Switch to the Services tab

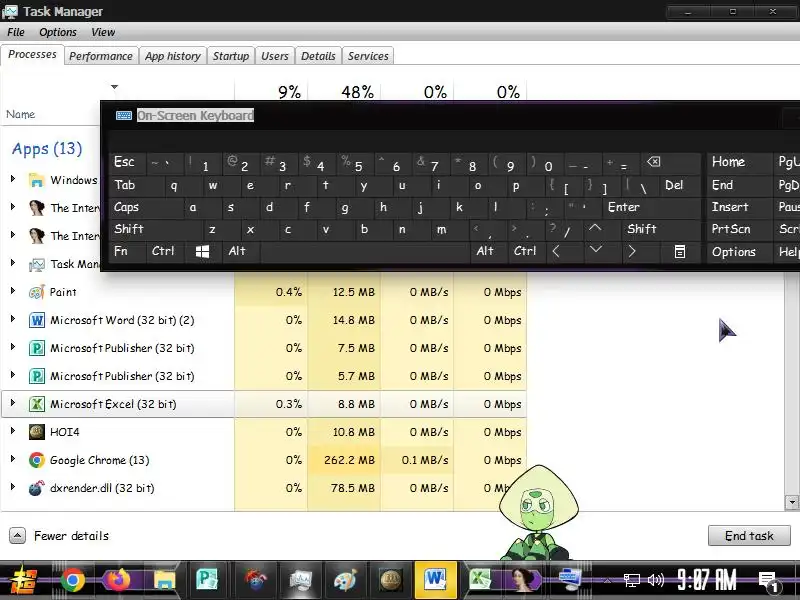point(368,56)
